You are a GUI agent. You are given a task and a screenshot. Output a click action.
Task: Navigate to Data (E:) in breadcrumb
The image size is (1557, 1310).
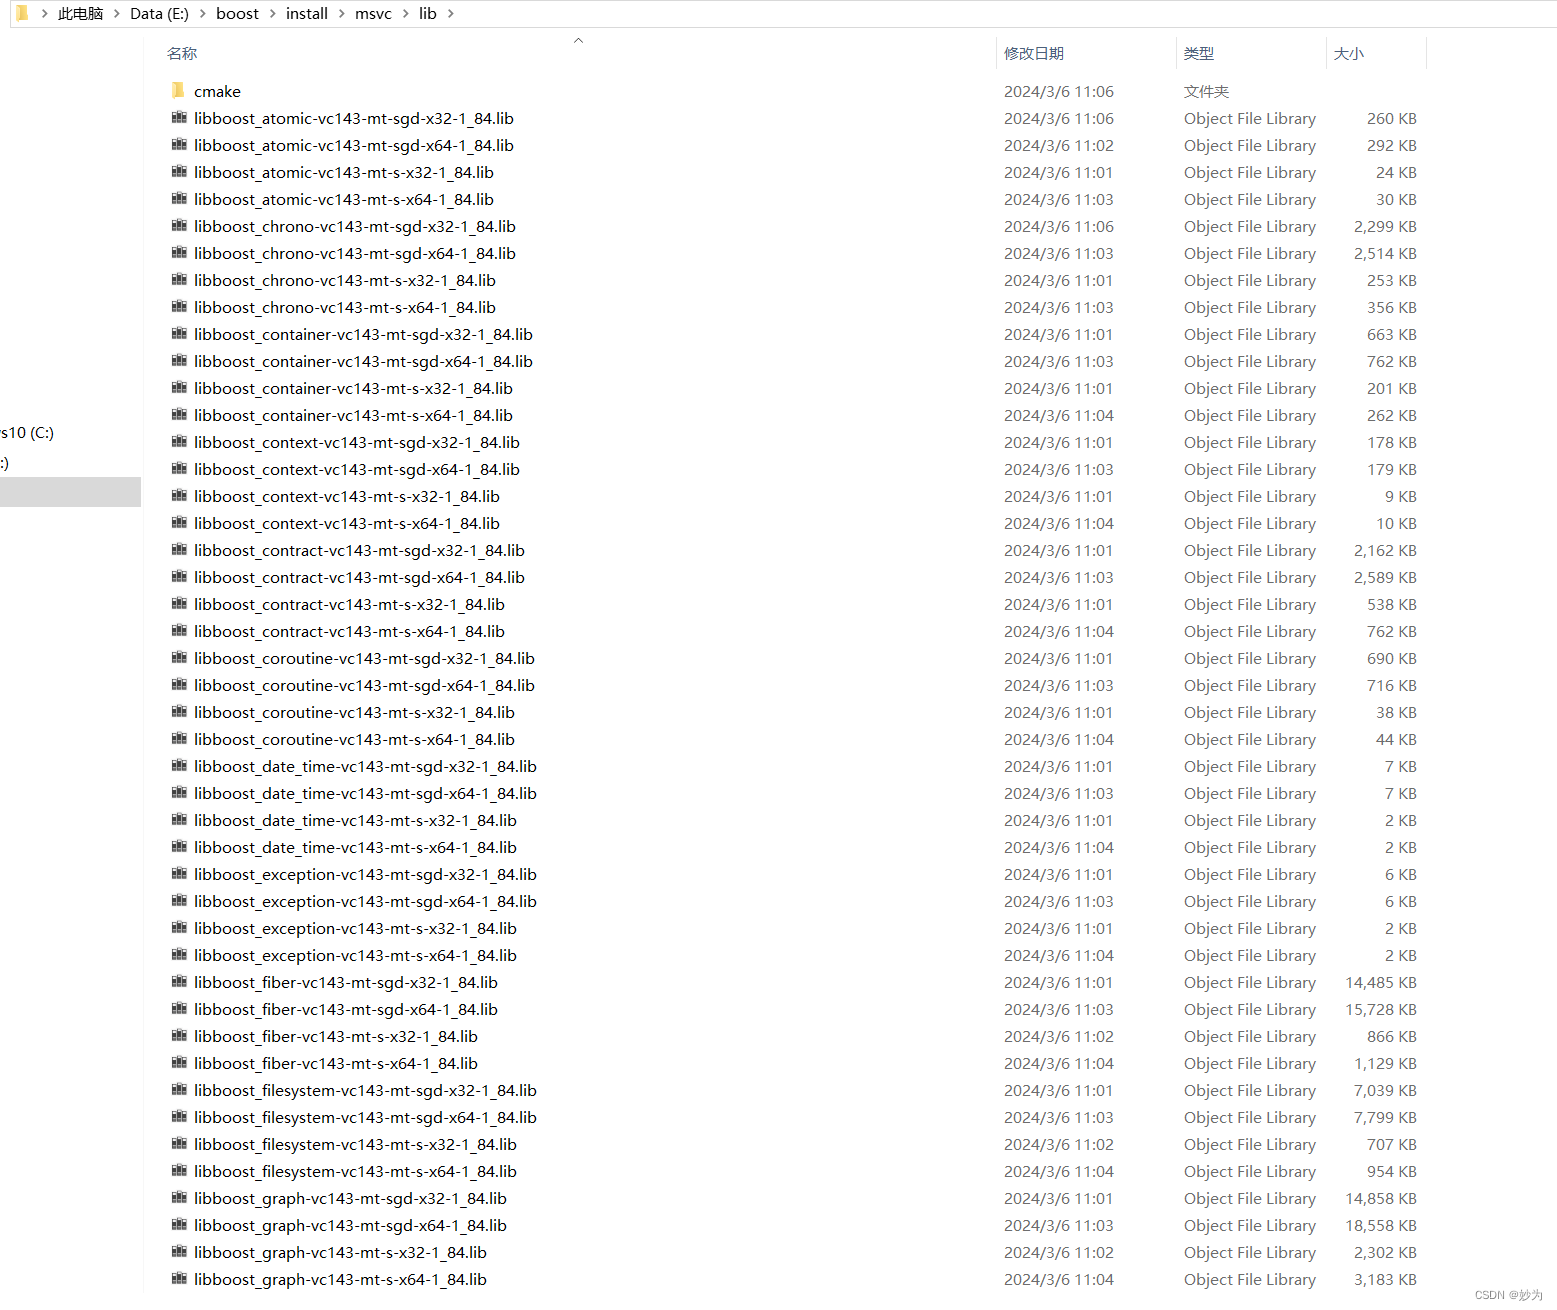click(159, 14)
